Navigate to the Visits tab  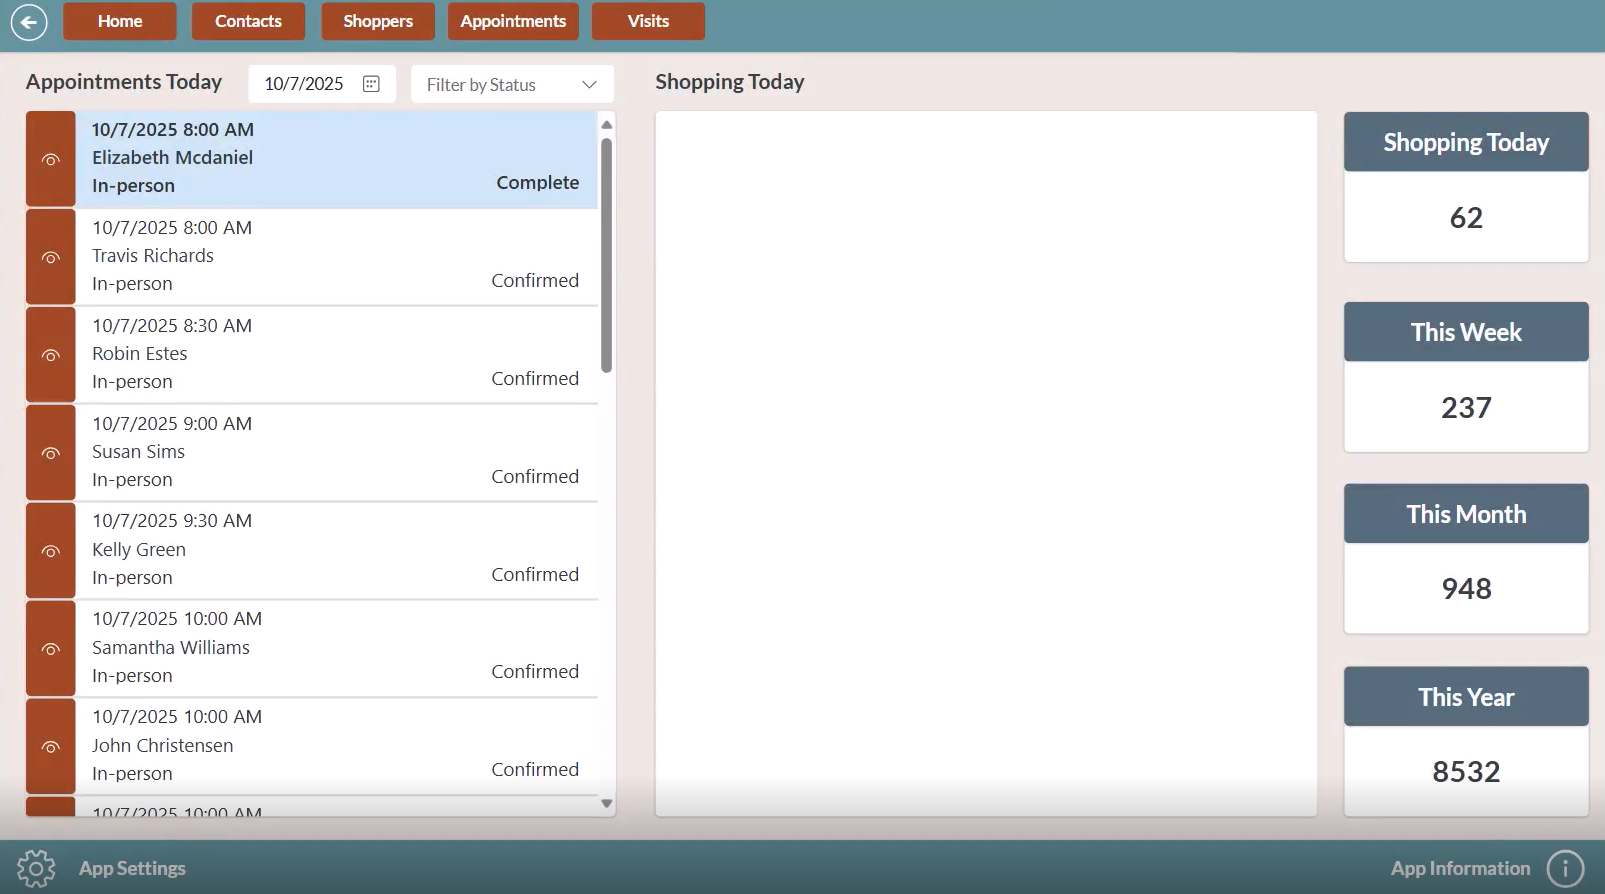648,21
